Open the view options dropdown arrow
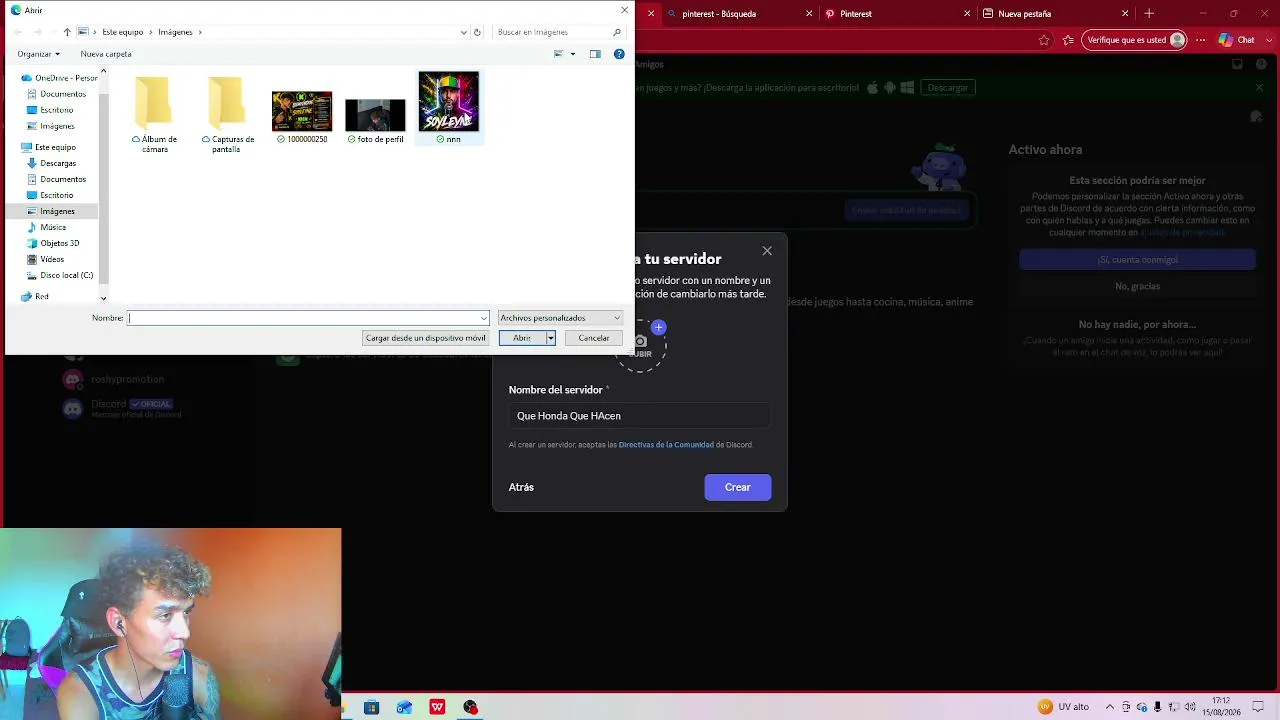 point(573,54)
